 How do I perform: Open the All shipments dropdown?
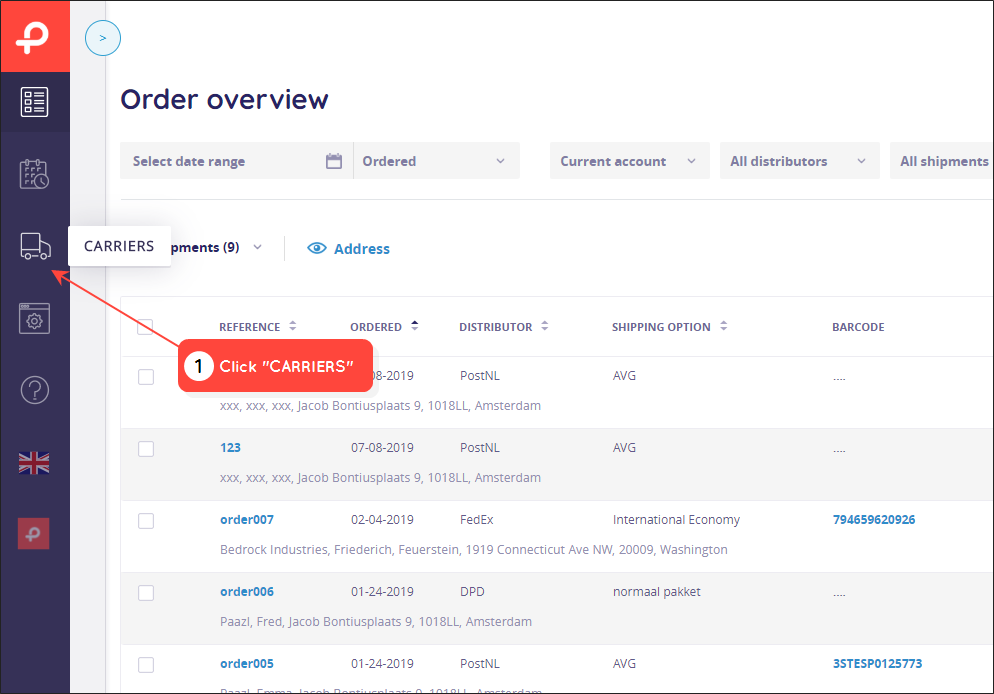coord(941,161)
